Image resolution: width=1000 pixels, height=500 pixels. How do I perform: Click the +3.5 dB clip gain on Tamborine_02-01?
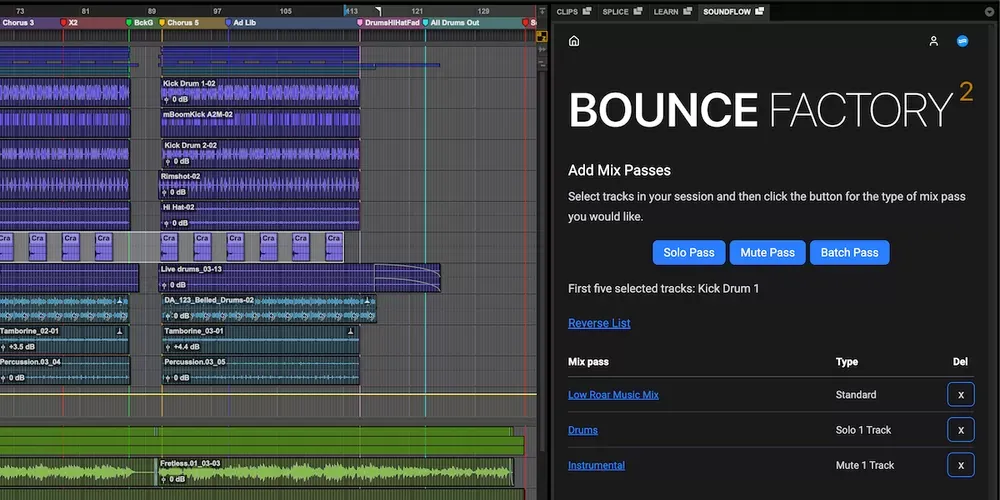[18, 348]
